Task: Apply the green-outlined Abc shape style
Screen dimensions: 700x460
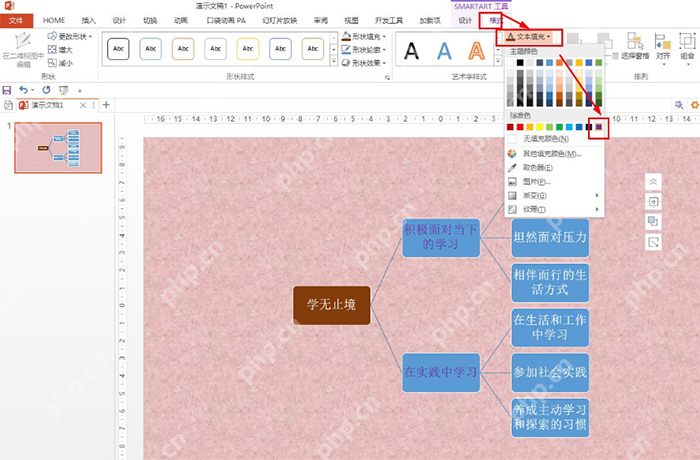Action: (x=312, y=49)
